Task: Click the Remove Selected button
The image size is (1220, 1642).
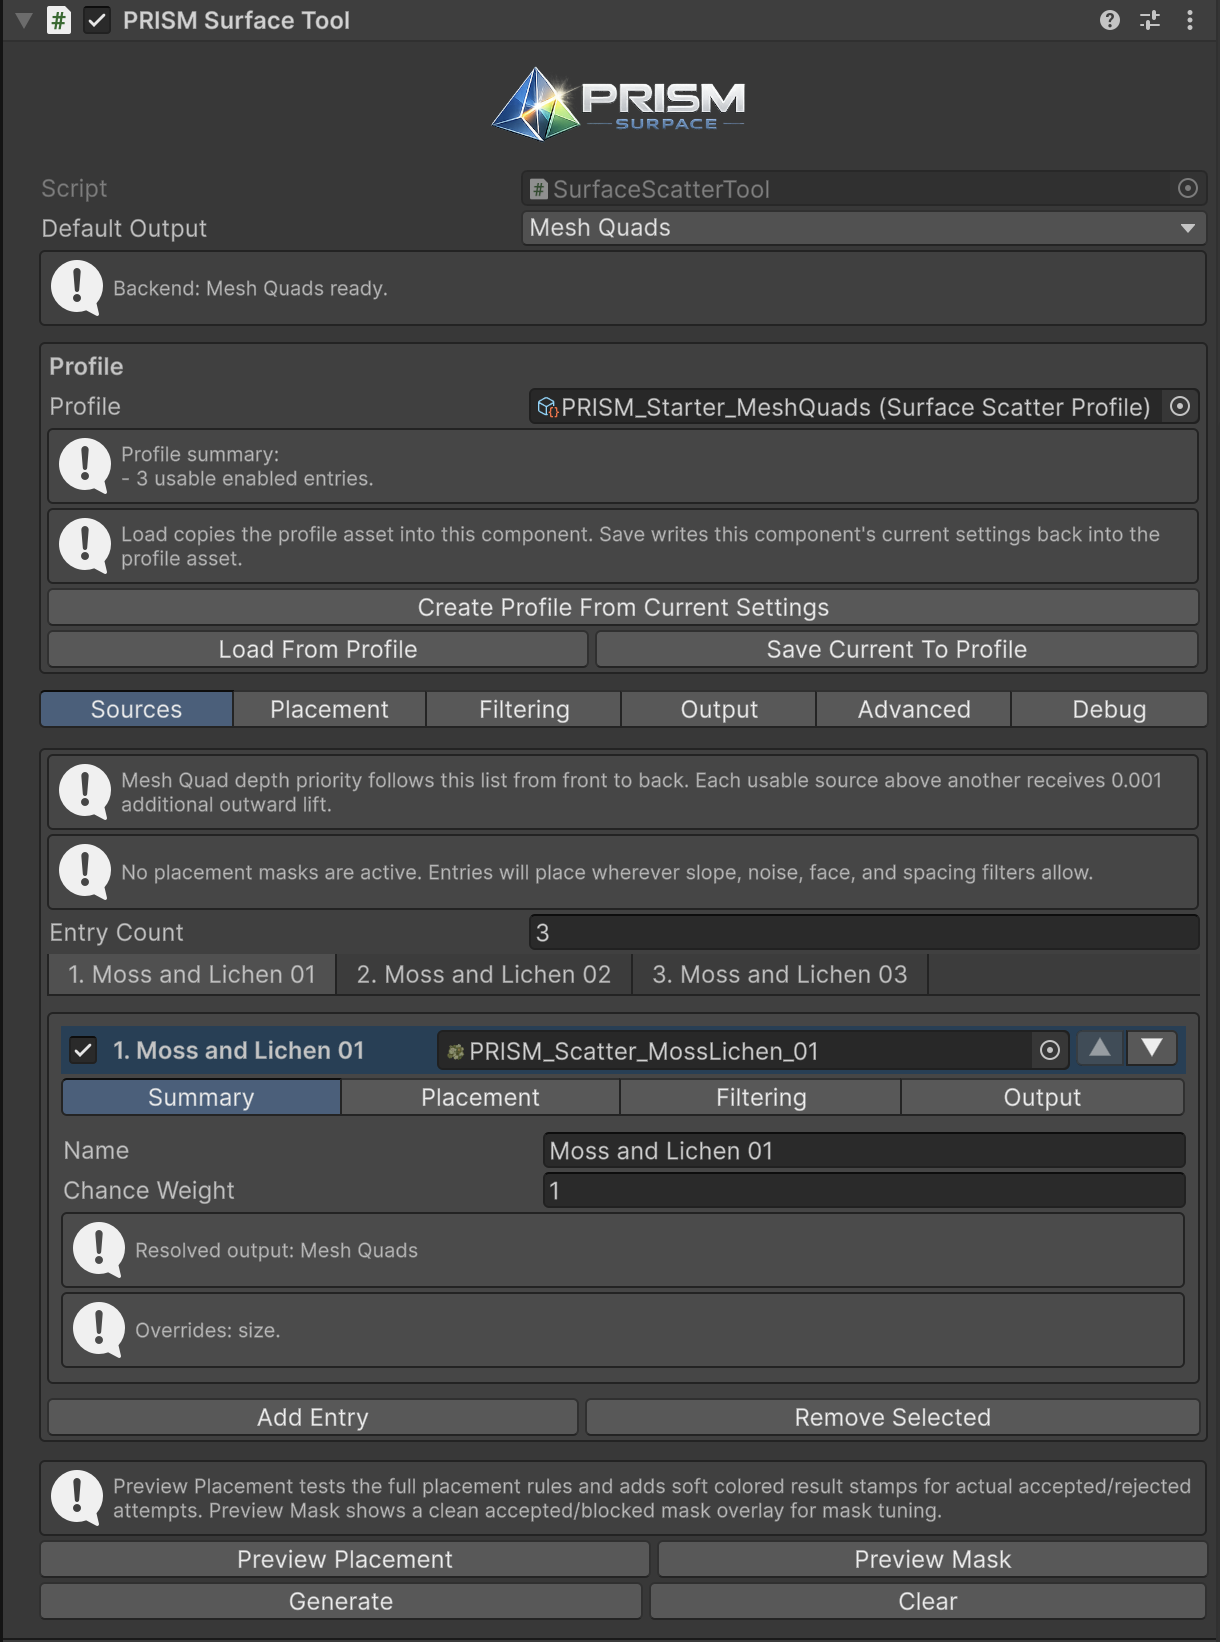Action: [x=892, y=1417]
